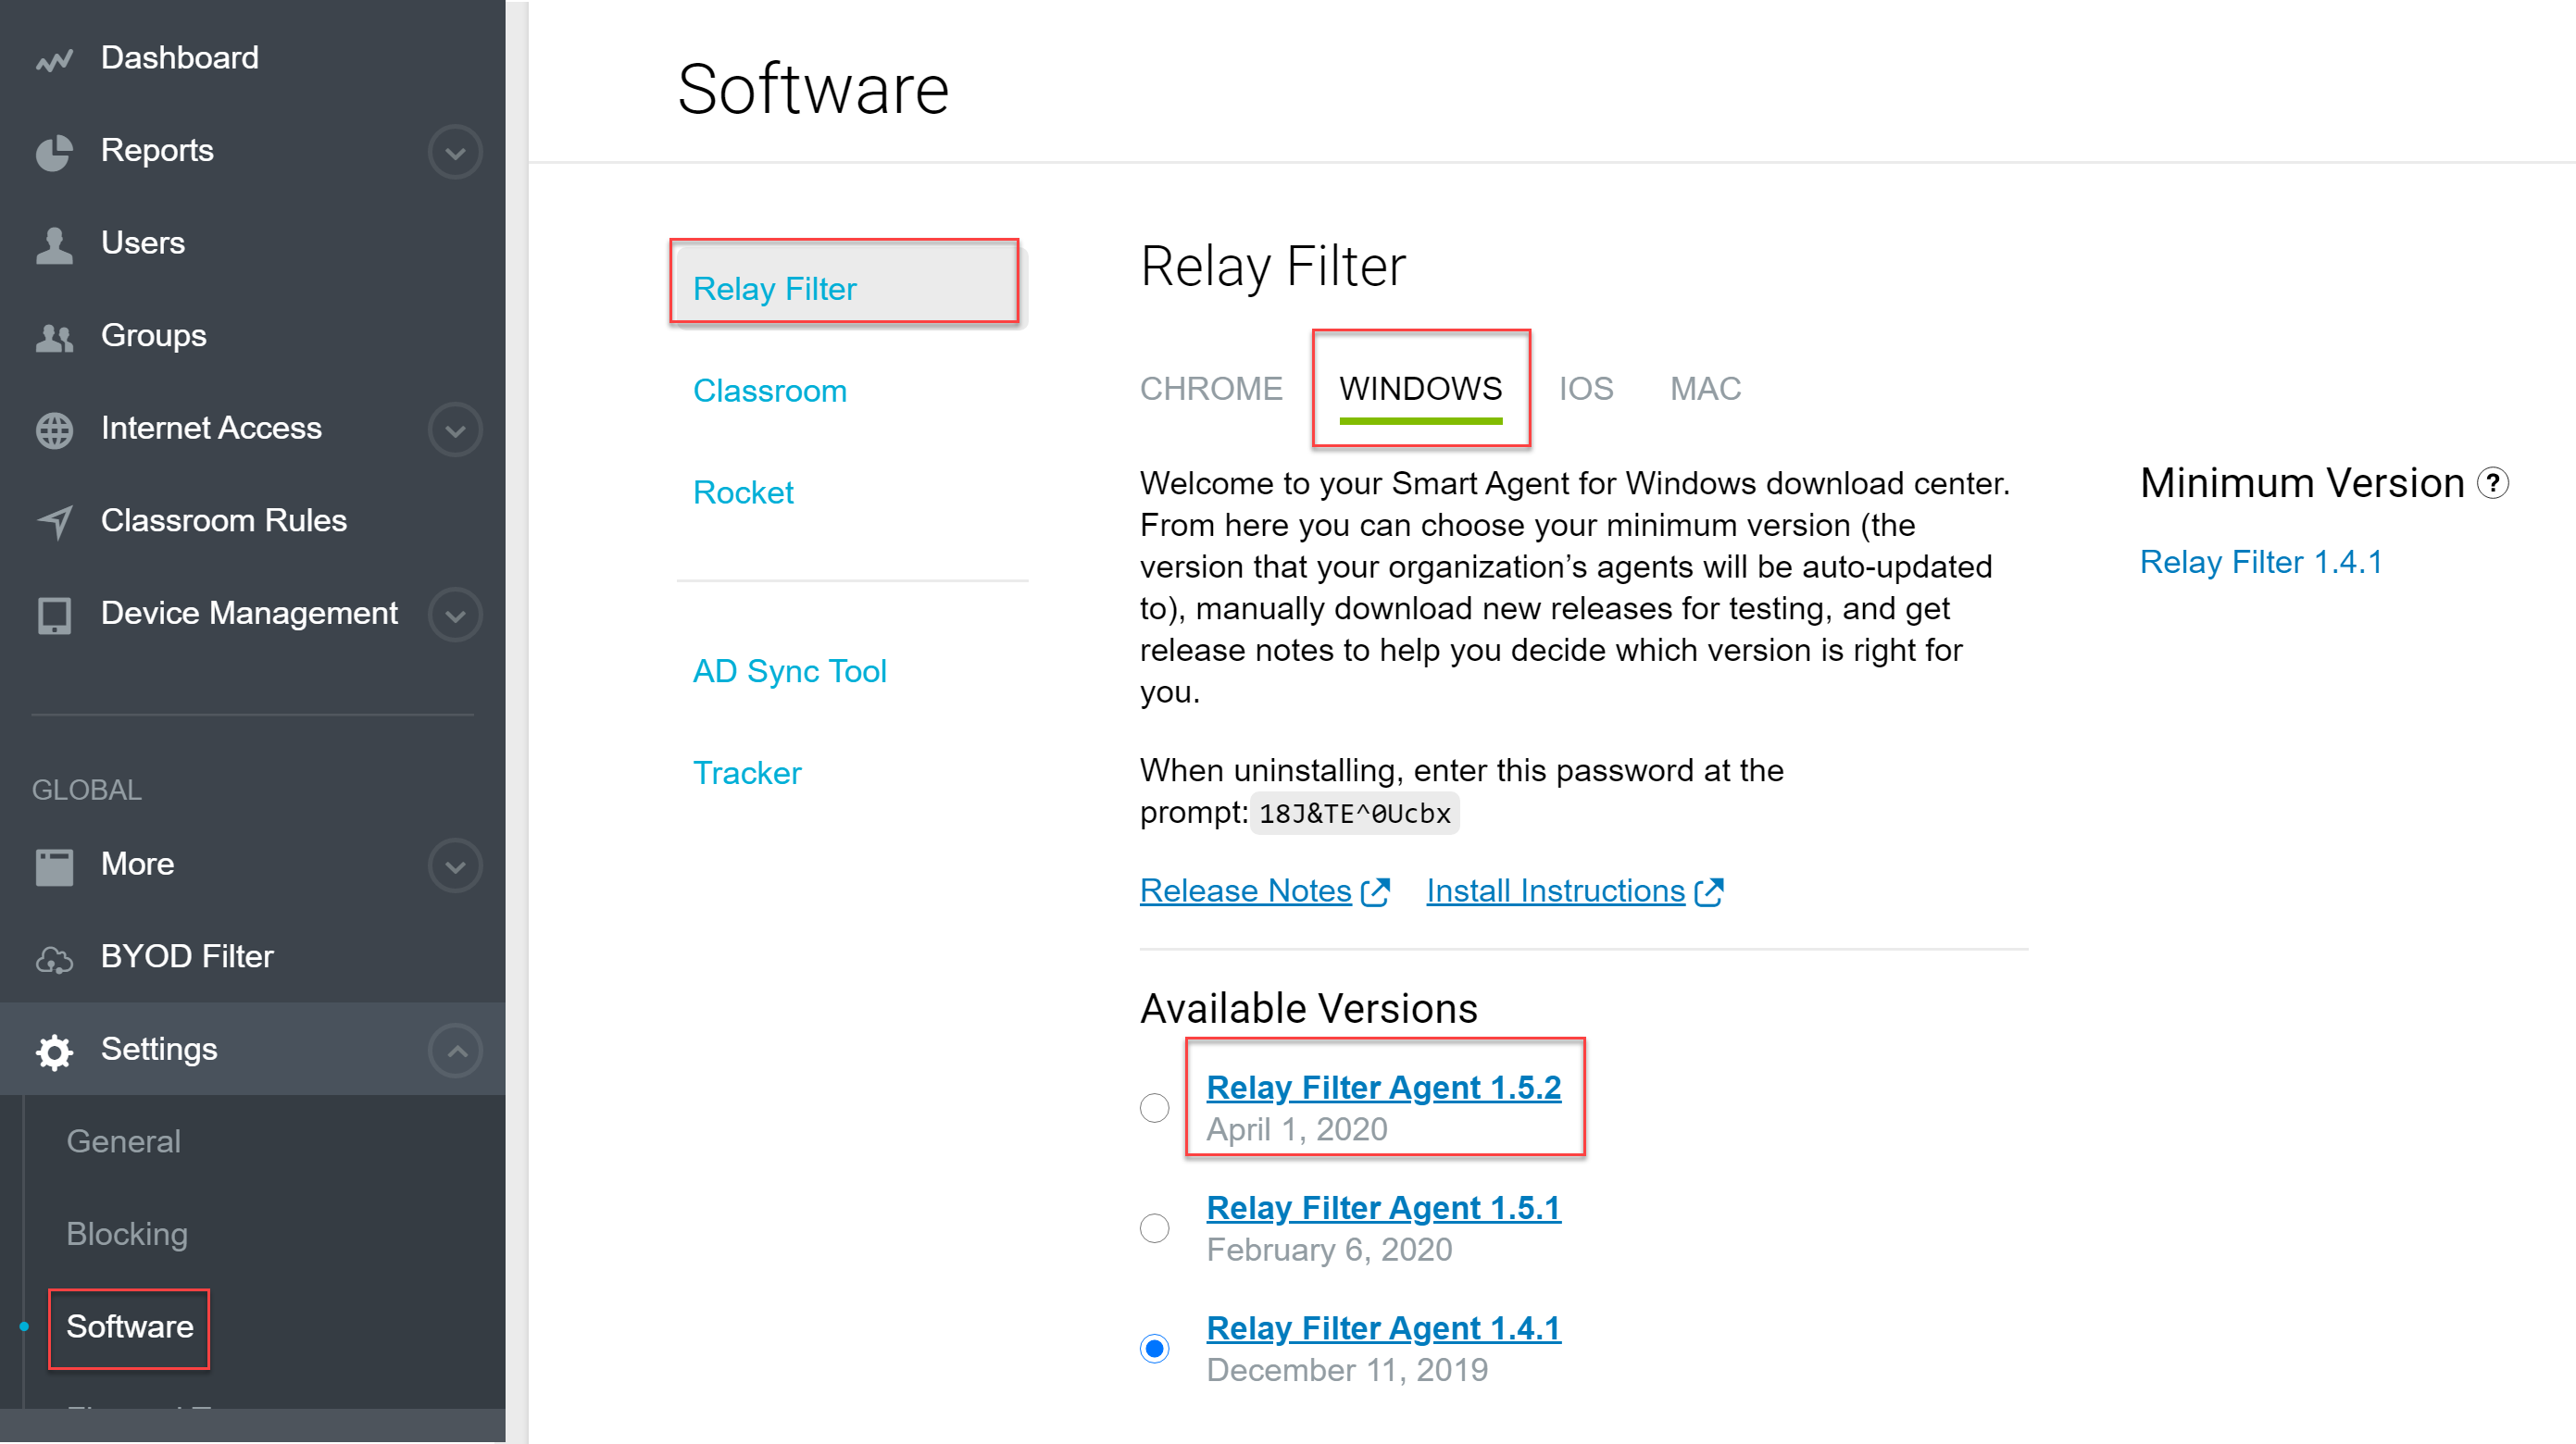The height and width of the screenshot is (1444, 2576).
Task: Click the Classroom Rules paper plane icon
Action: pyautogui.click(x=54, y=522)
